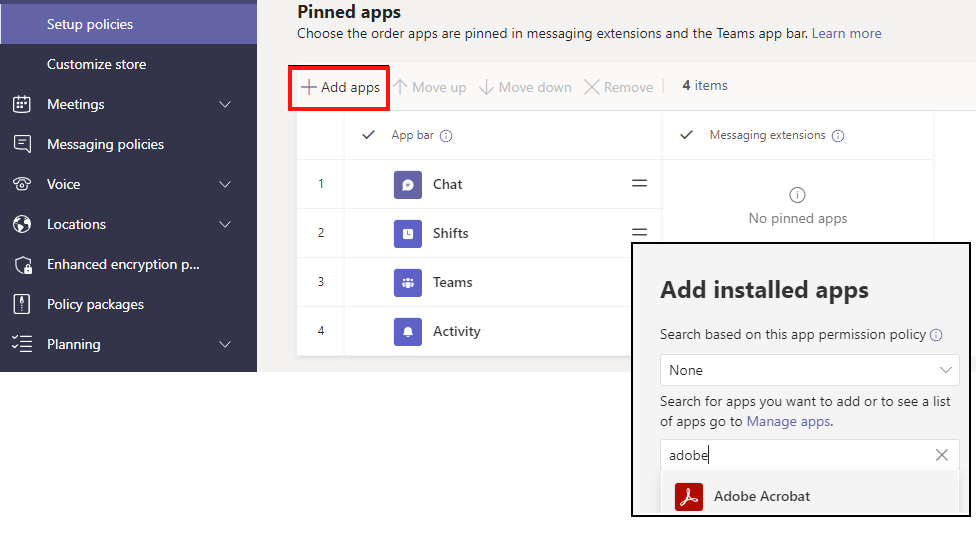This screenshot has width=976, height=534.
Task: Select the Teams row text
Action: (453, 283)
